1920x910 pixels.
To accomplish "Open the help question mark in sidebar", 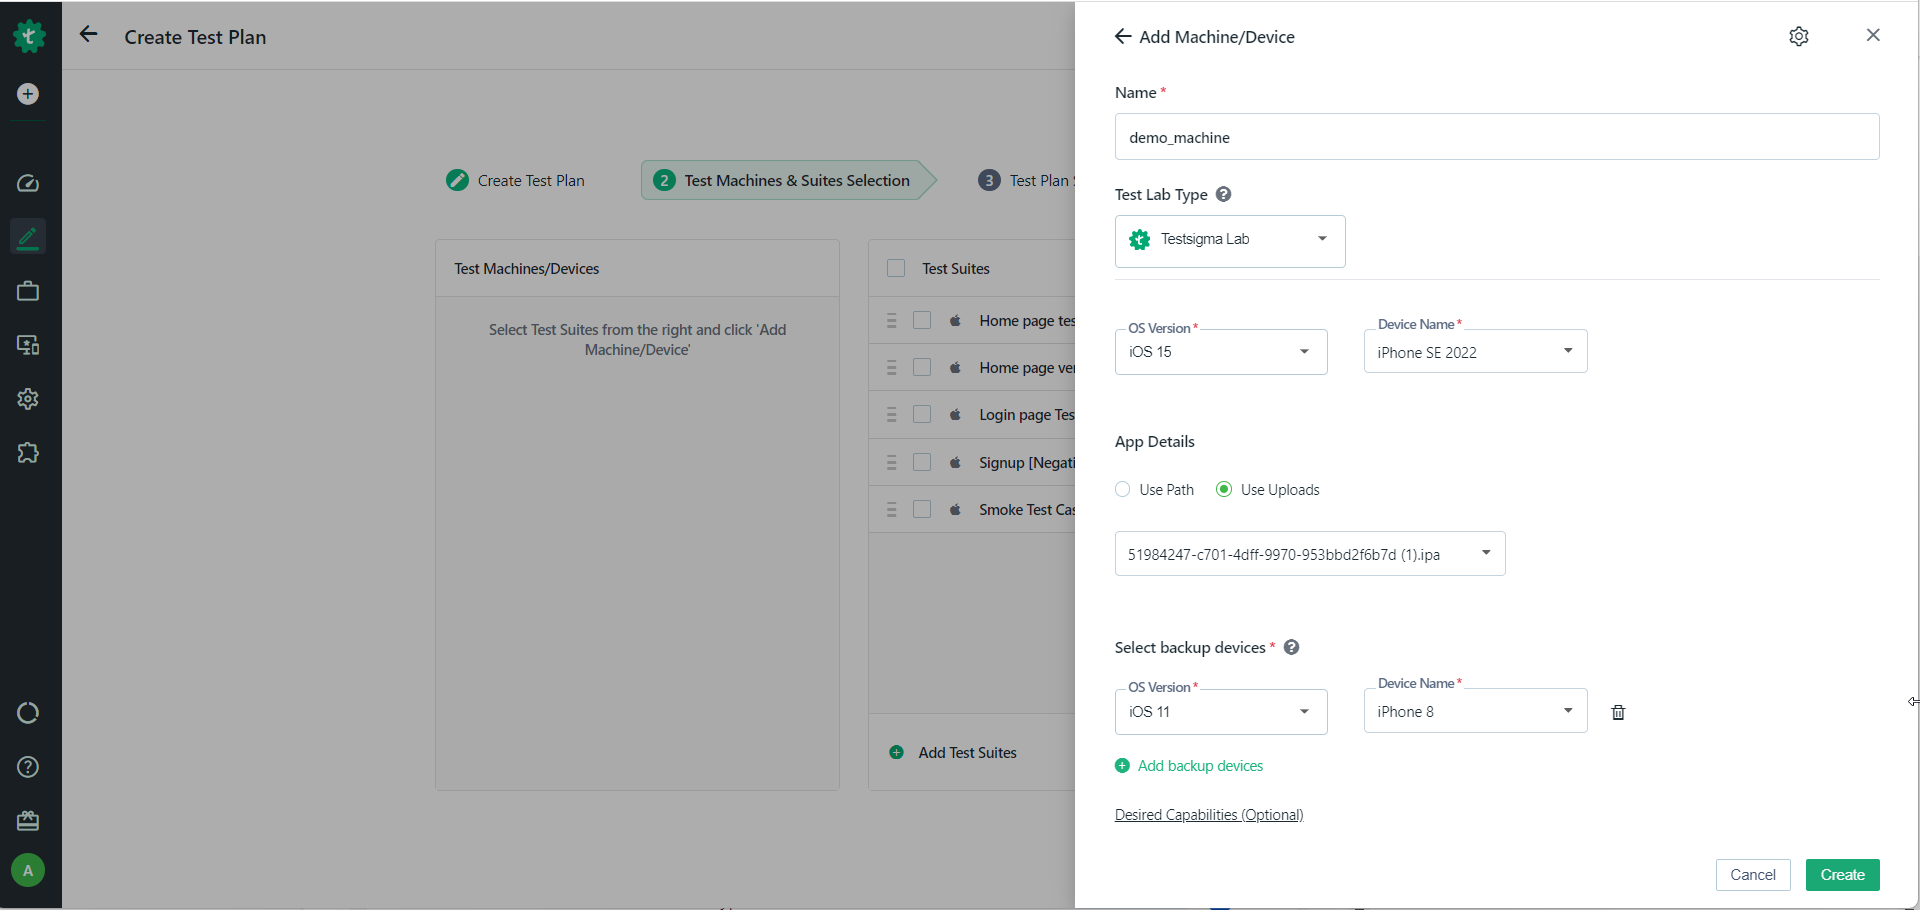I will click(x=28, y=767).
